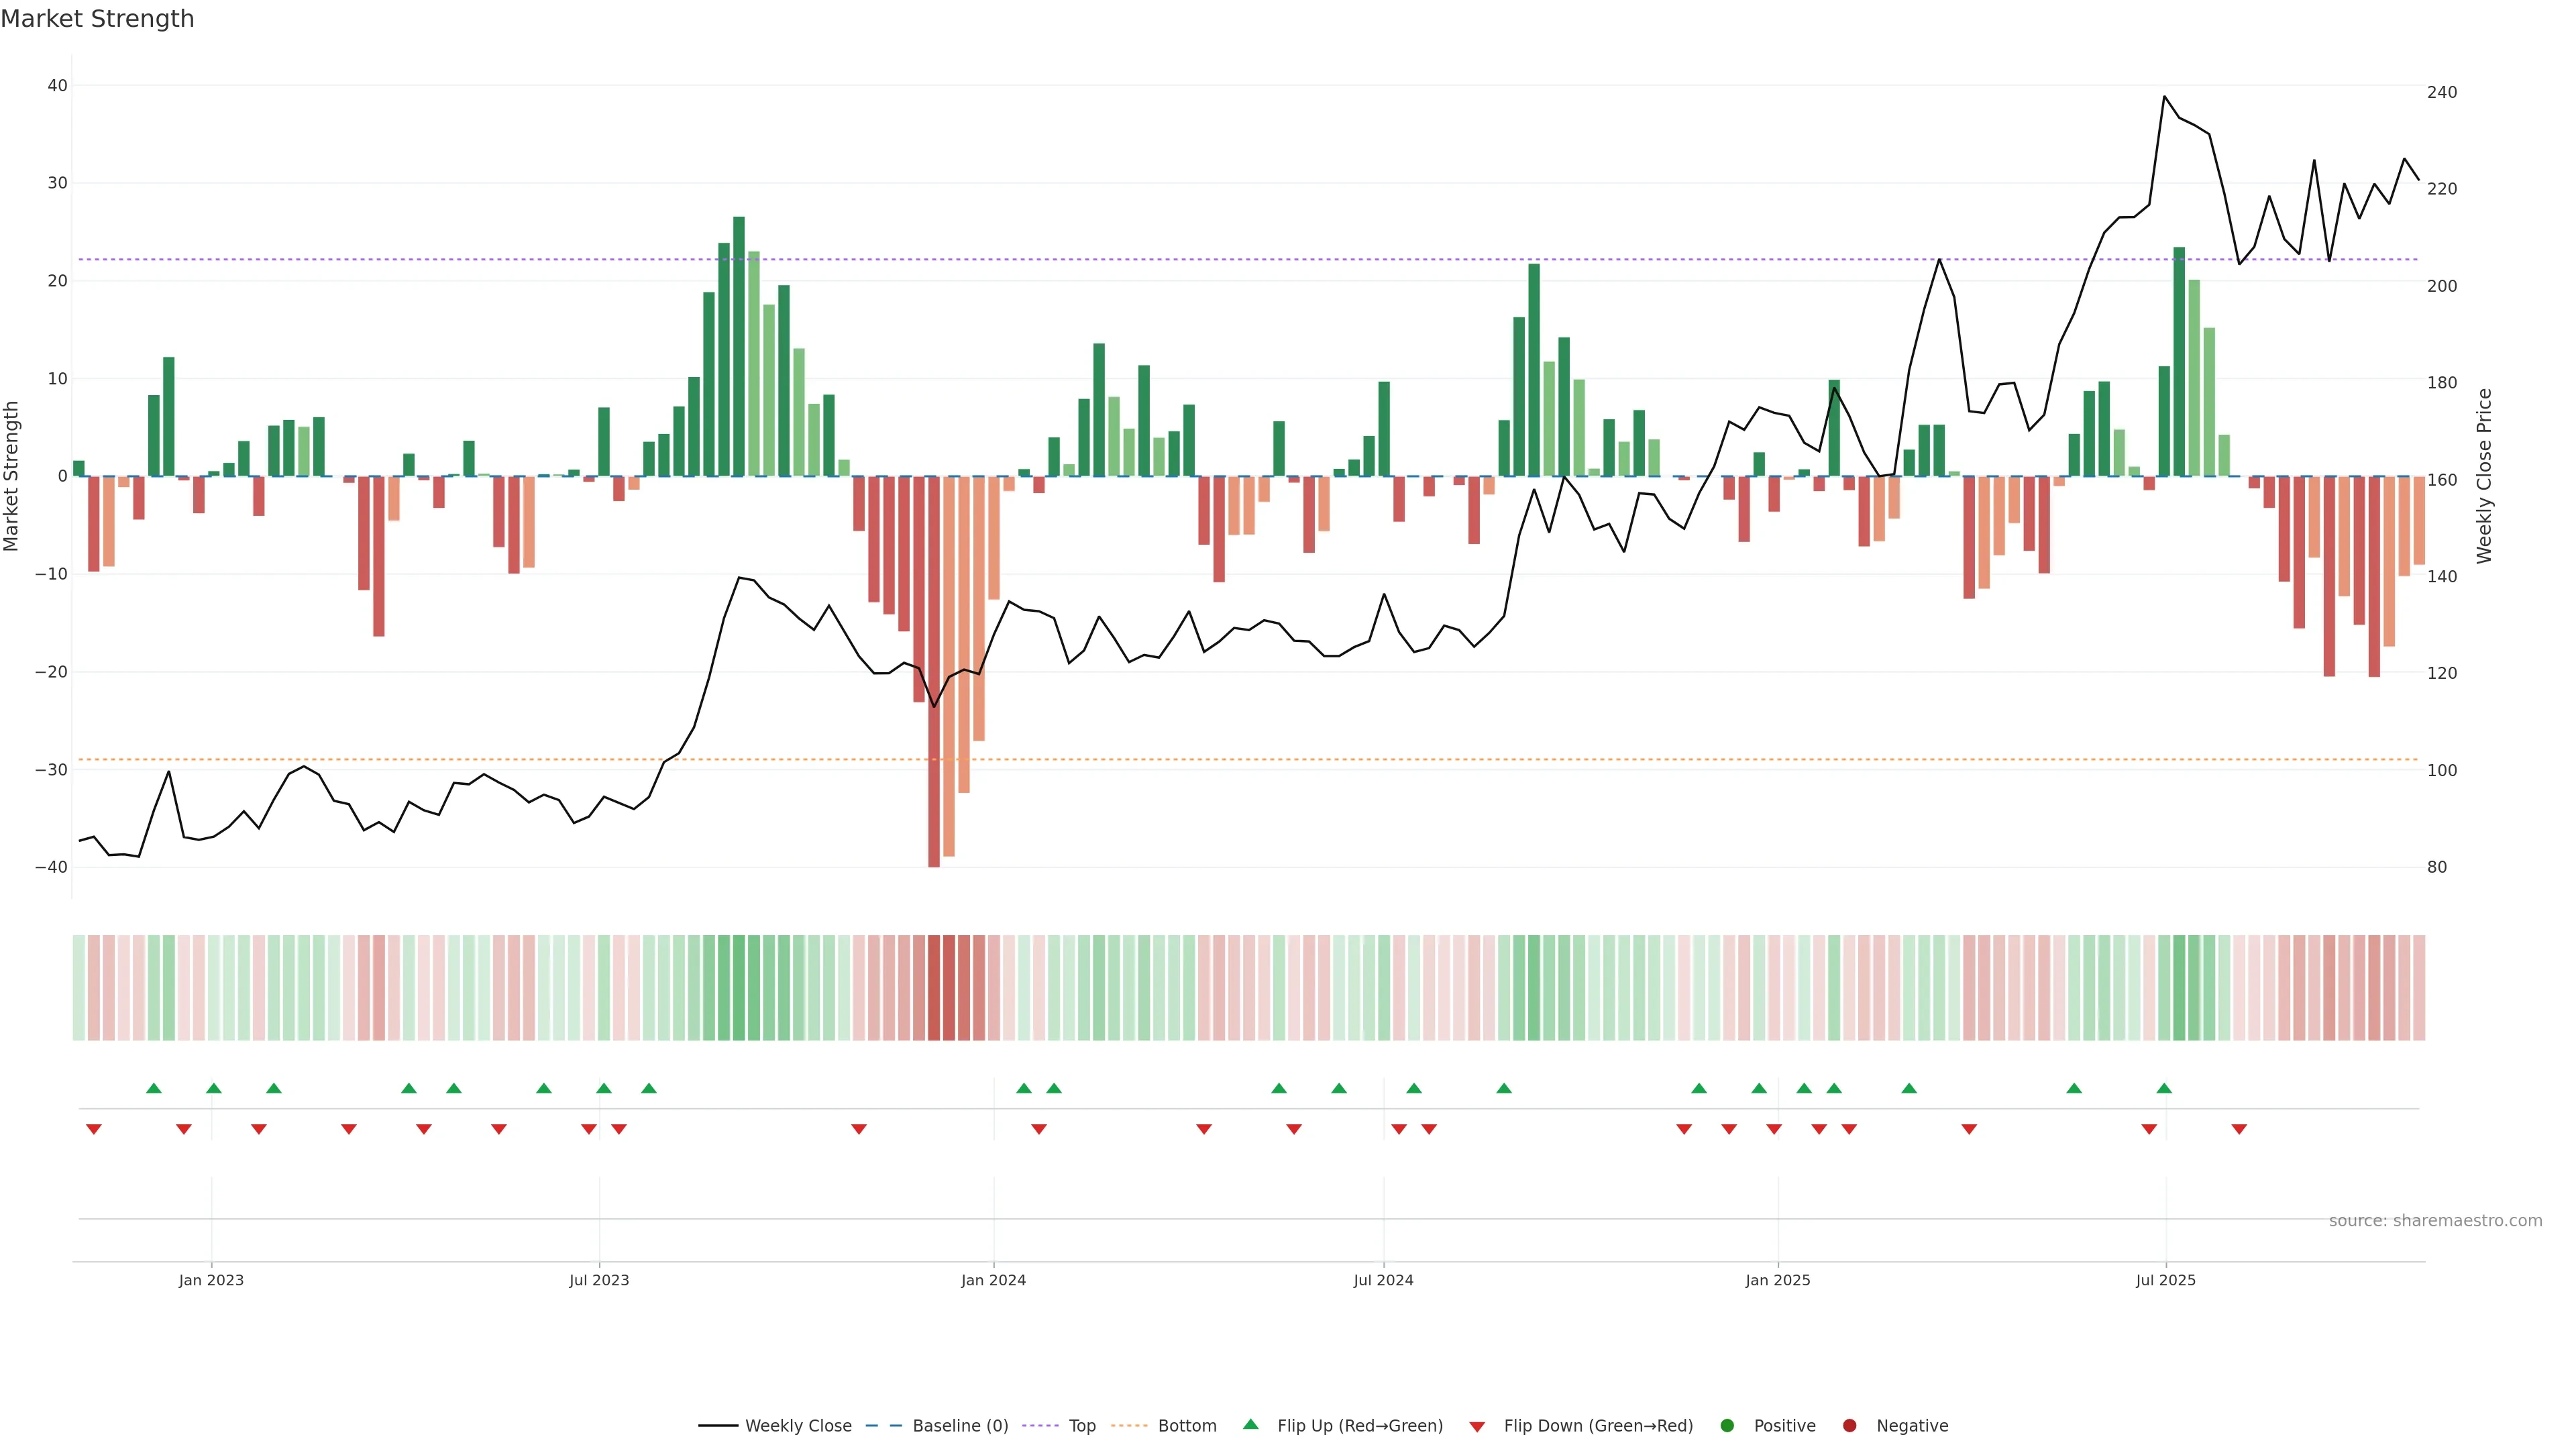Click the Market Strength chart title

(x=97, y=19)
